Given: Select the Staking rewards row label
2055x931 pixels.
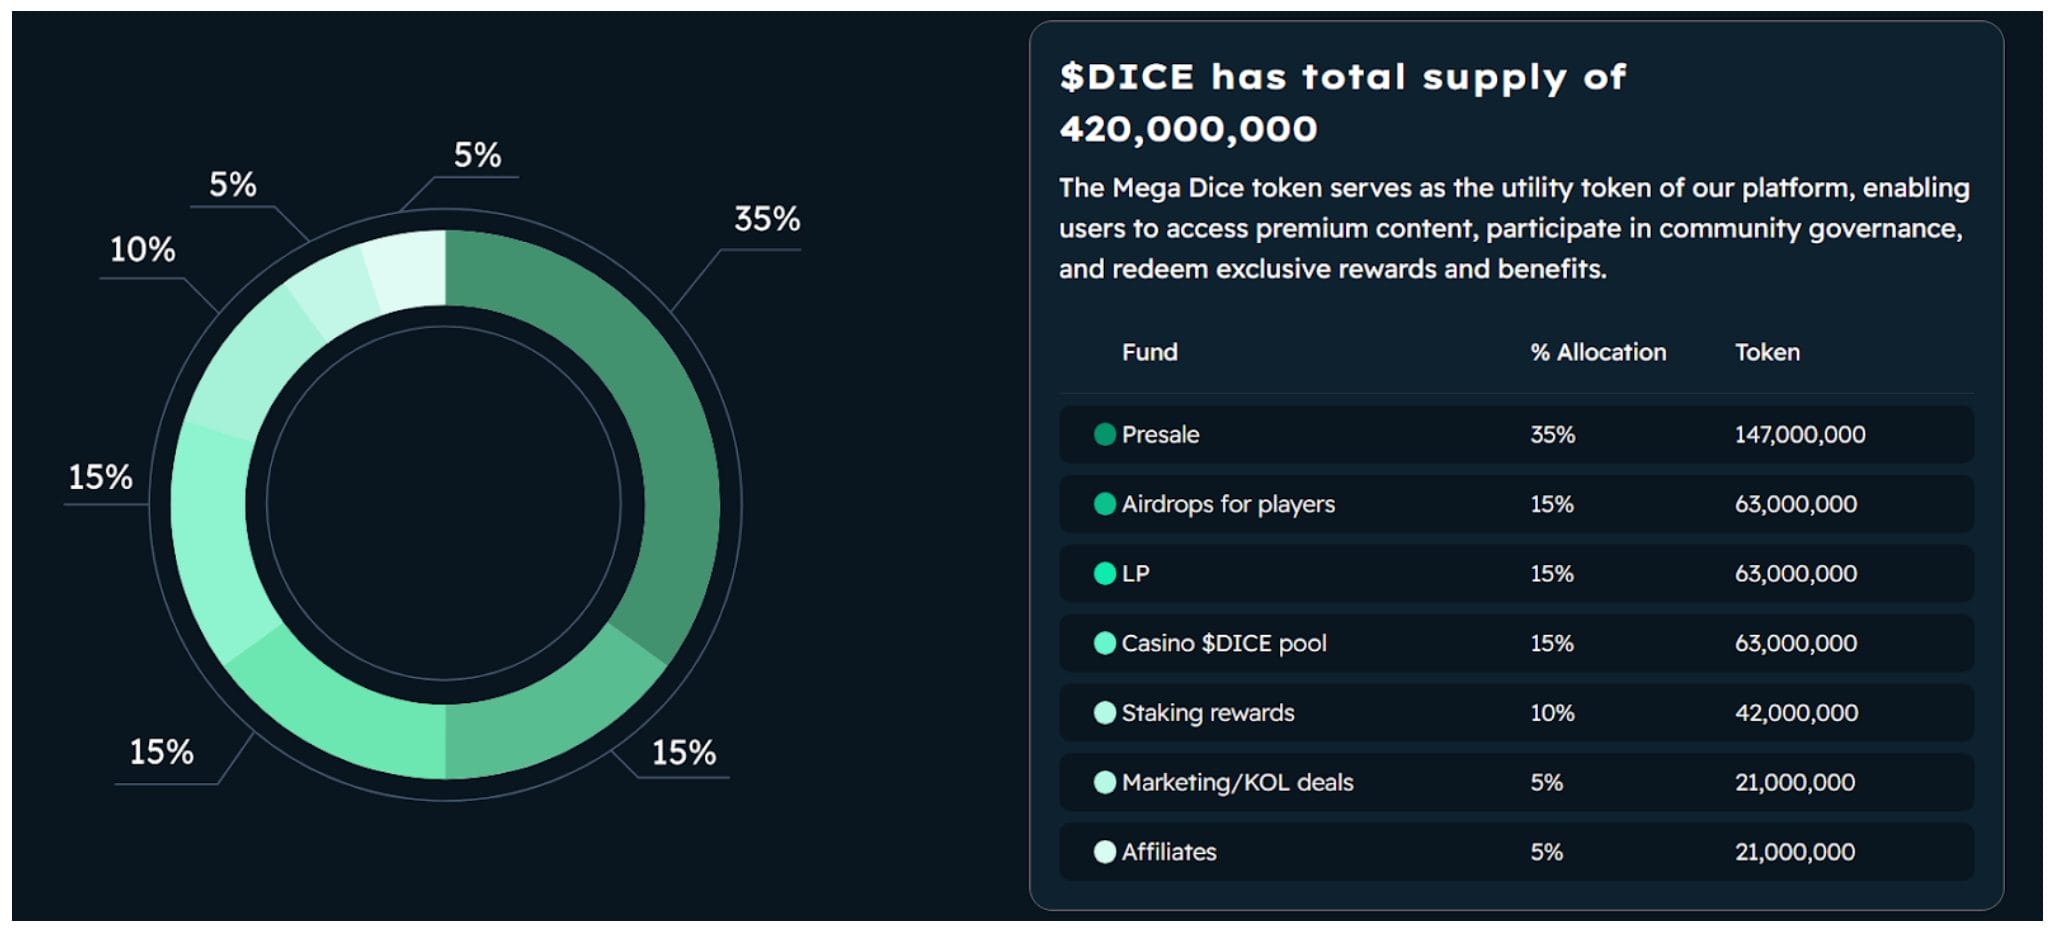Looking at the screenshot, I should tap(1207, 713).
